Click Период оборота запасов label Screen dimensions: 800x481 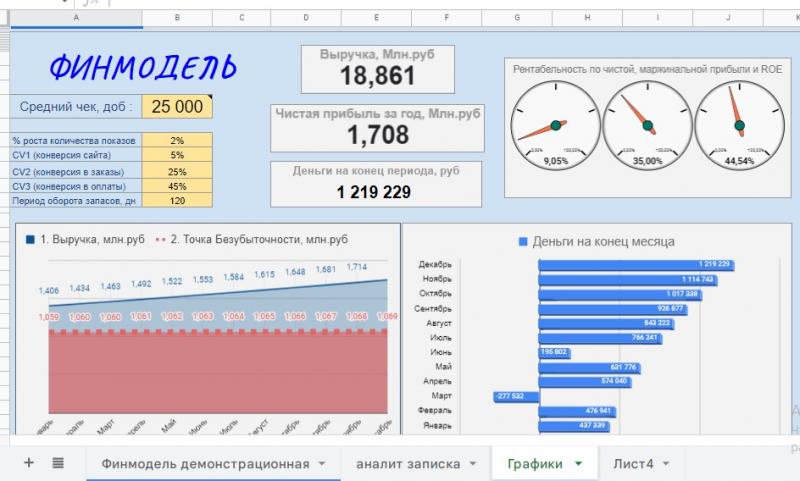(x=74, y=200)
